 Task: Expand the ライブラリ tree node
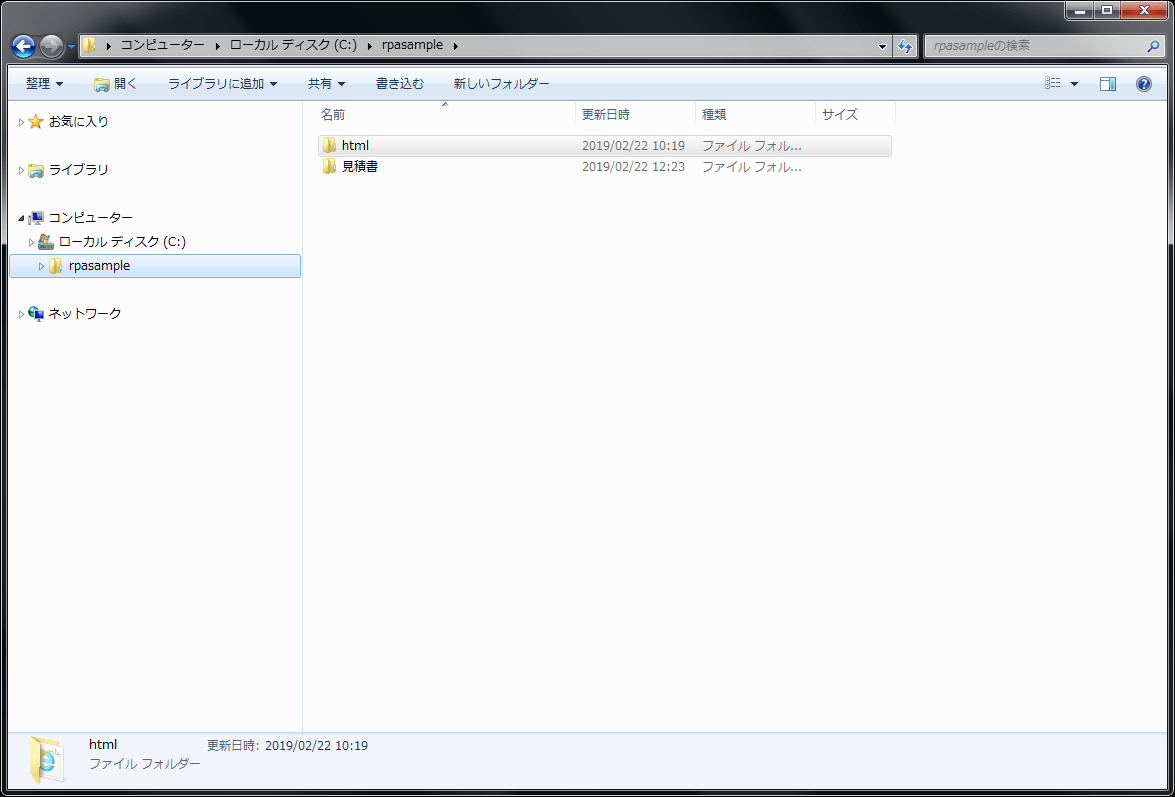(21, 170)
